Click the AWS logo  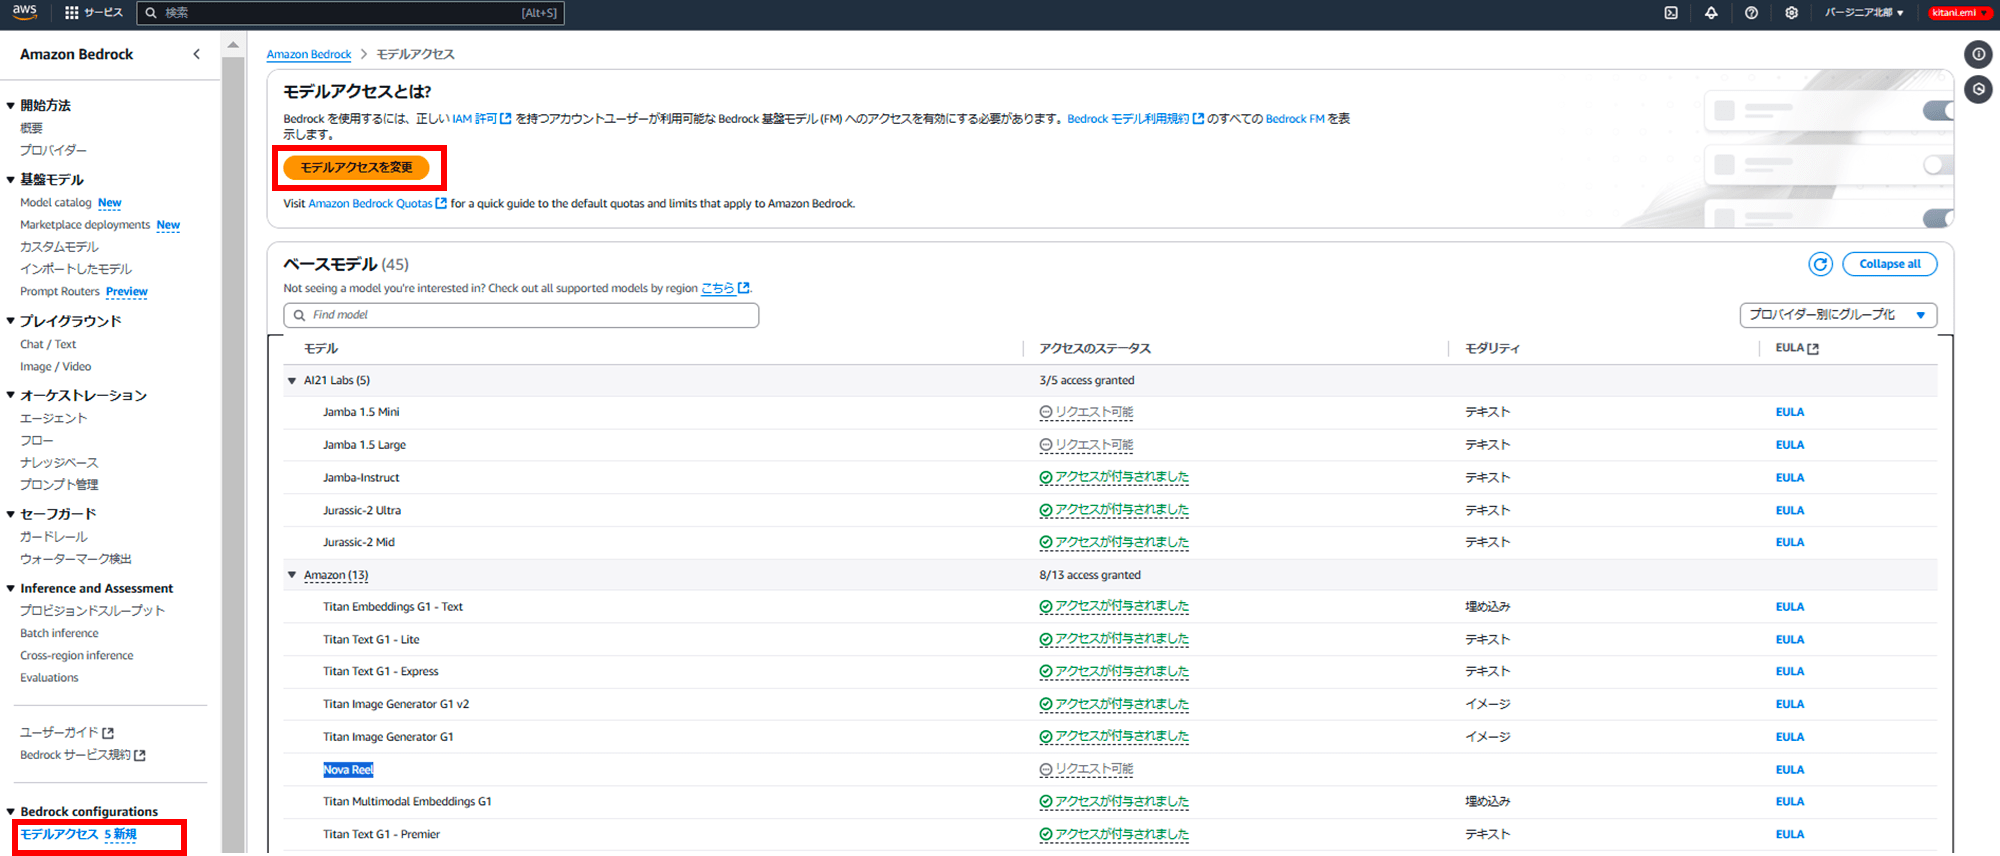pos(24,12)
